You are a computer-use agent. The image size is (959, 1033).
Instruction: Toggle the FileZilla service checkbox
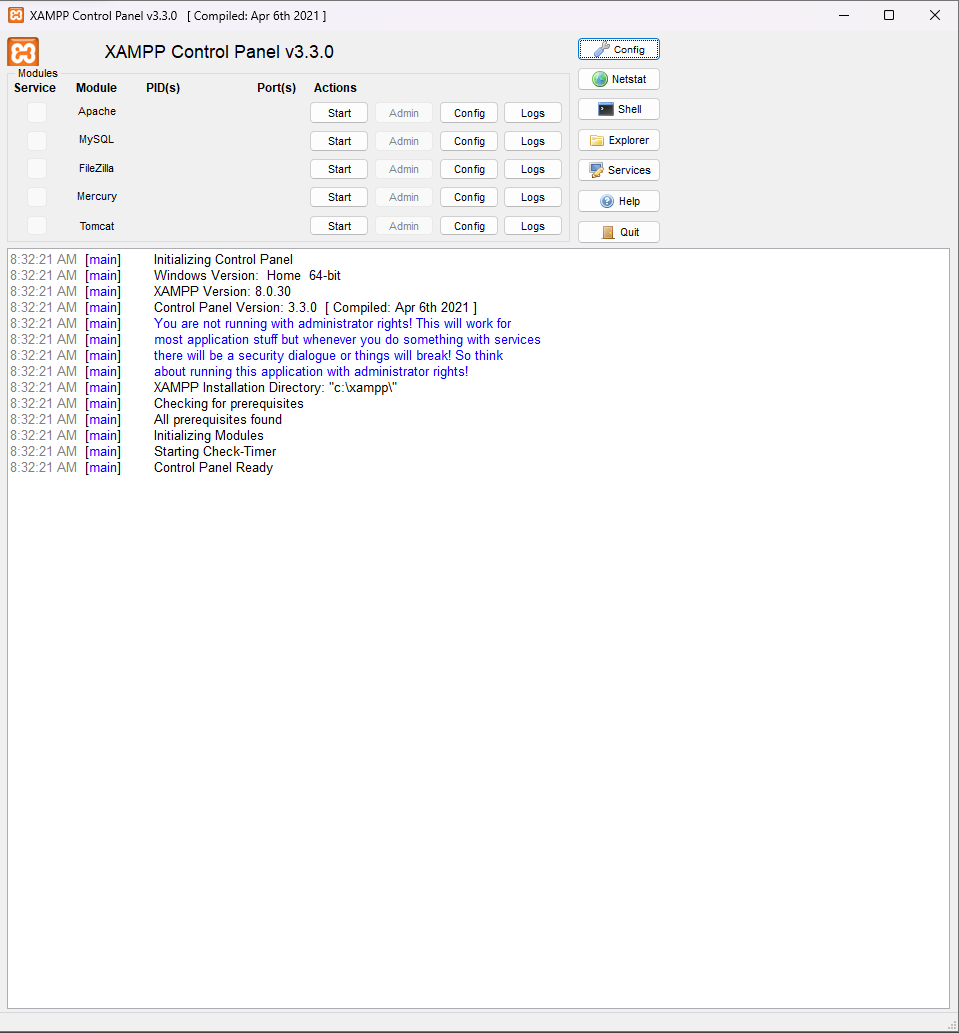click(37, 169)
